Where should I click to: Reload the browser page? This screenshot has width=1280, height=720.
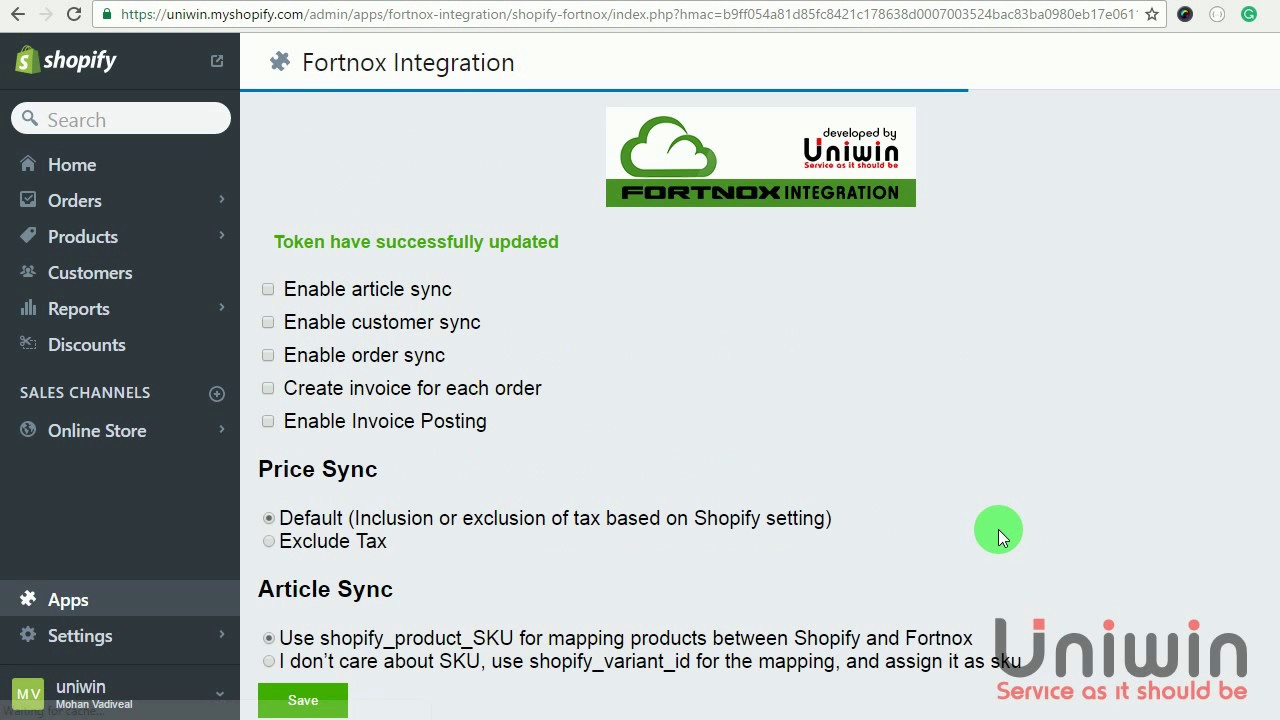click(x=74, y=14)
